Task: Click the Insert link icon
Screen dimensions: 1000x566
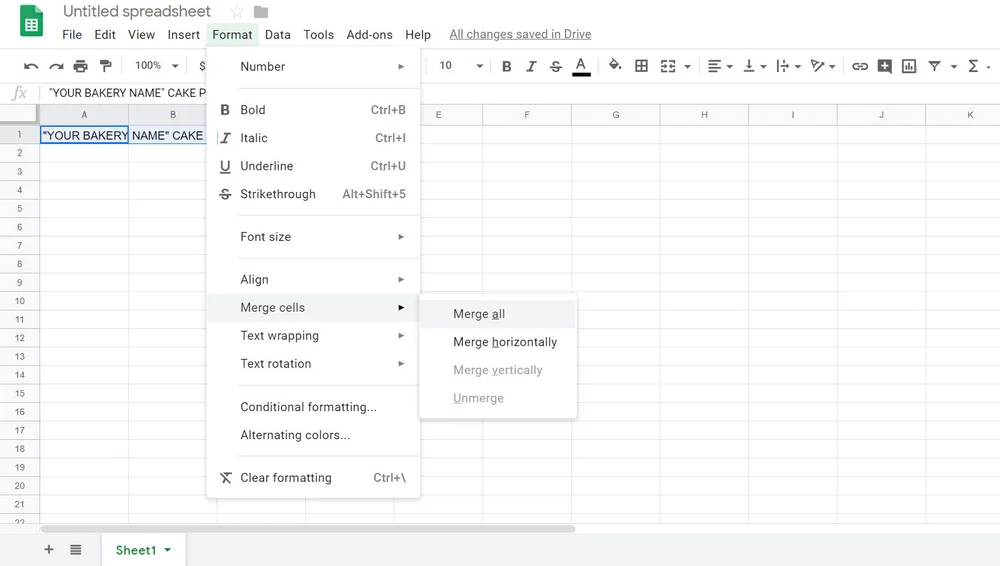Action: (x=860, y=66)
